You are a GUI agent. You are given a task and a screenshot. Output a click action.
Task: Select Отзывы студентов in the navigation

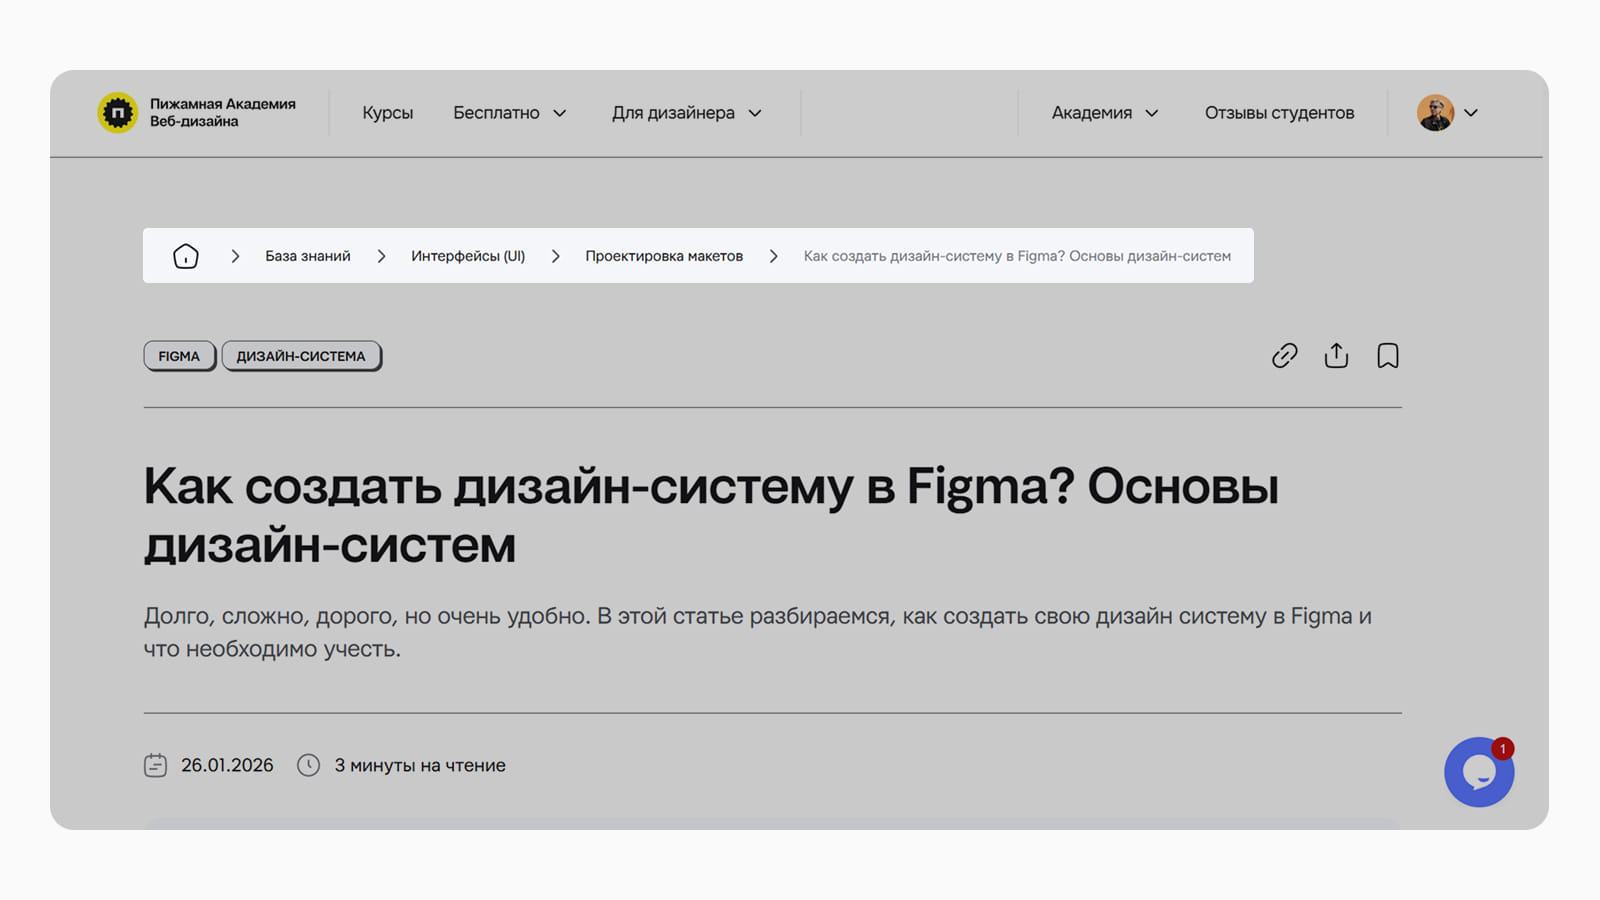tap(1279, 112)
